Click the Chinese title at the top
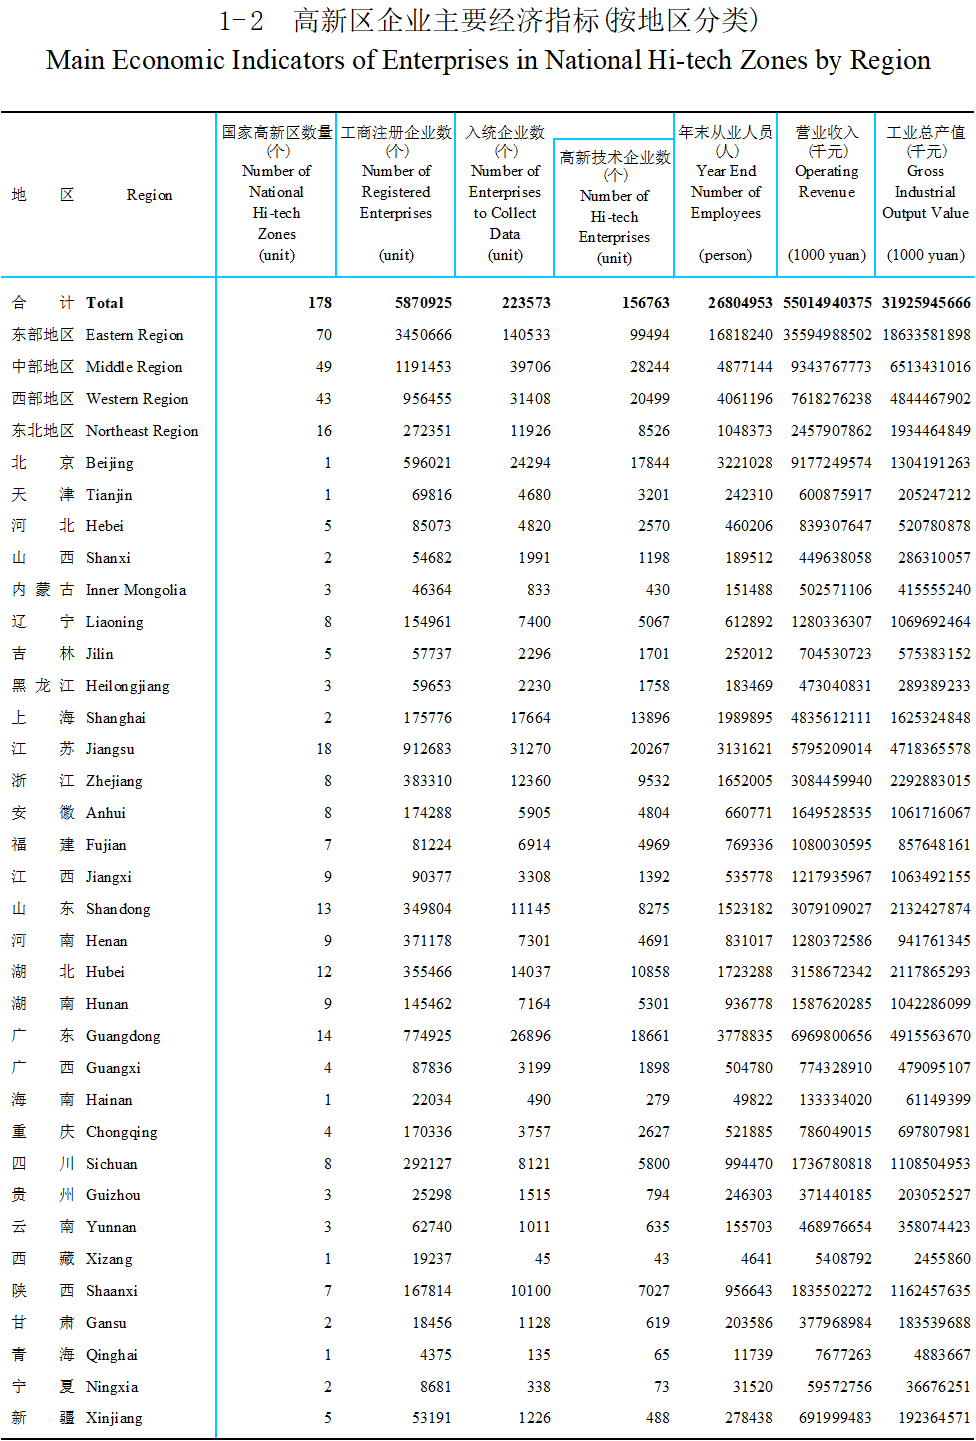The height and width of the screenshot is (1441, 976). pos(488,21)
